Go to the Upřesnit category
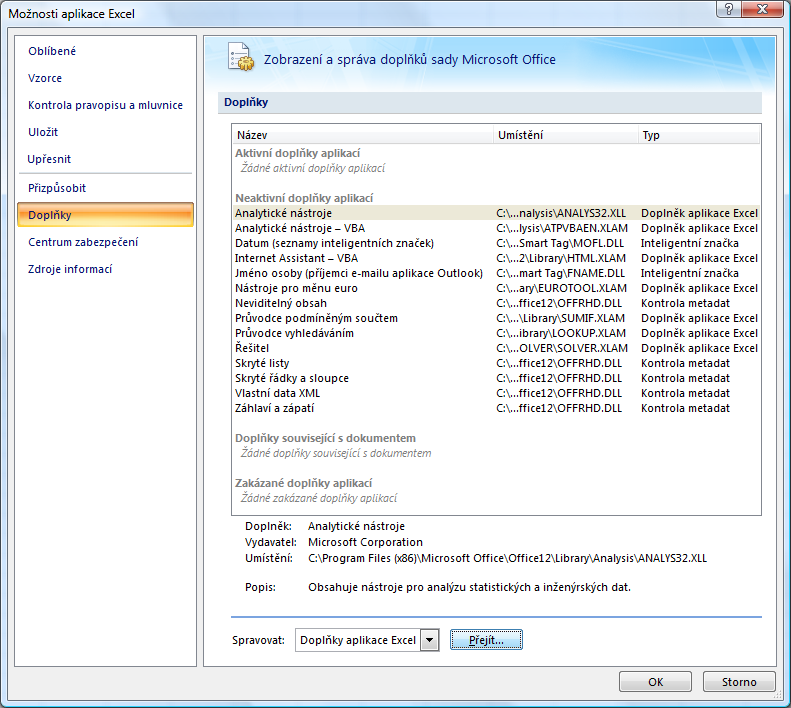 point(49,159)
